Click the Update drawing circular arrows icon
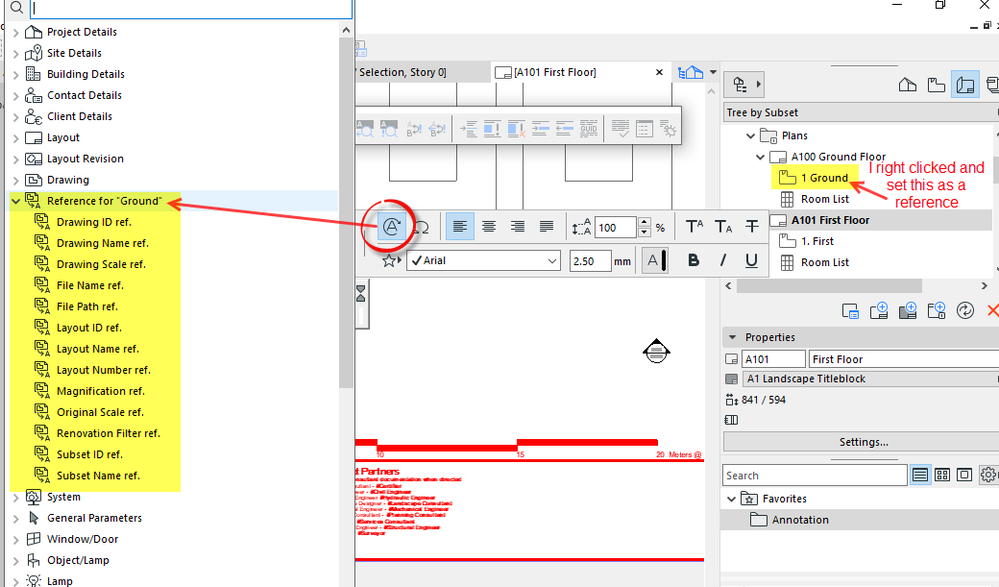The image size is (999, 587). [x=965, y=311]
